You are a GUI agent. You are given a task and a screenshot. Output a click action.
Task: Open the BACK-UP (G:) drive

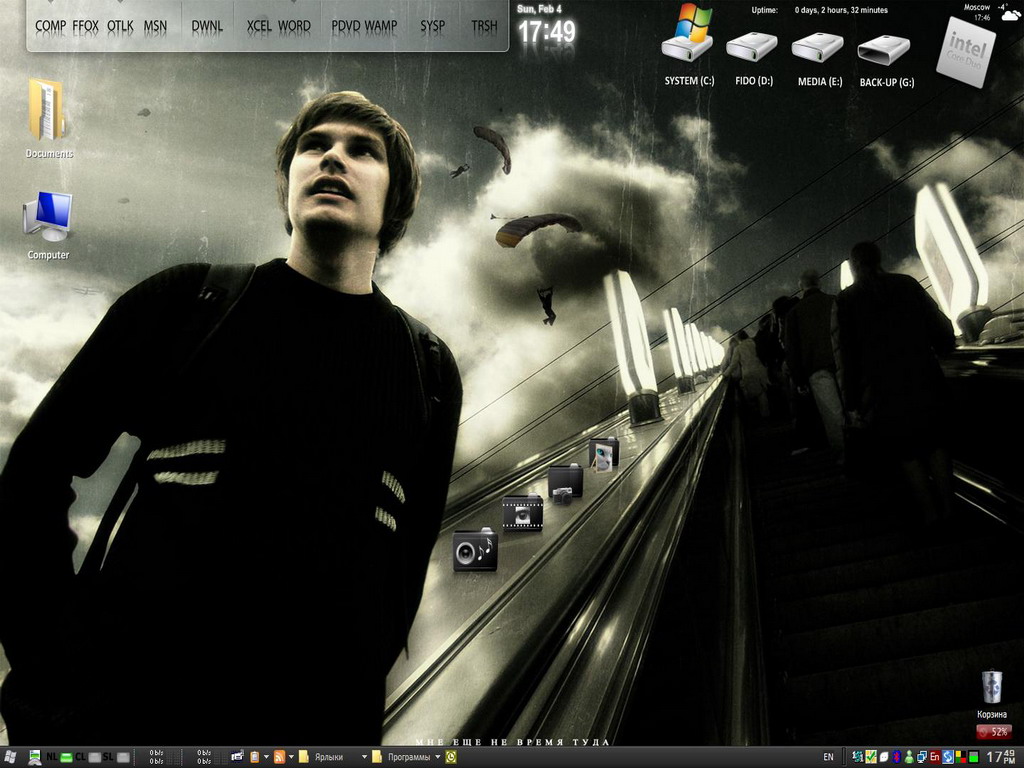884,48
